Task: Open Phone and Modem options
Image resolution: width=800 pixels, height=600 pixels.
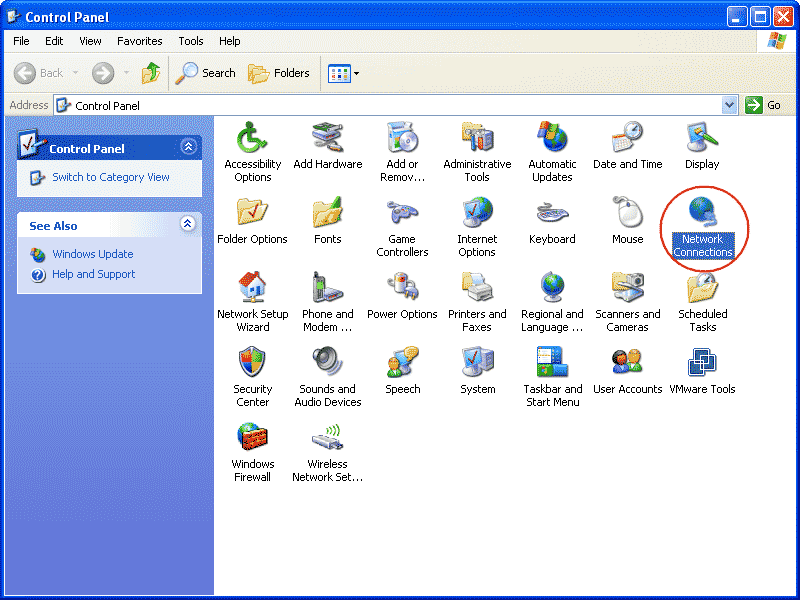Action: [x=328, y=302]
